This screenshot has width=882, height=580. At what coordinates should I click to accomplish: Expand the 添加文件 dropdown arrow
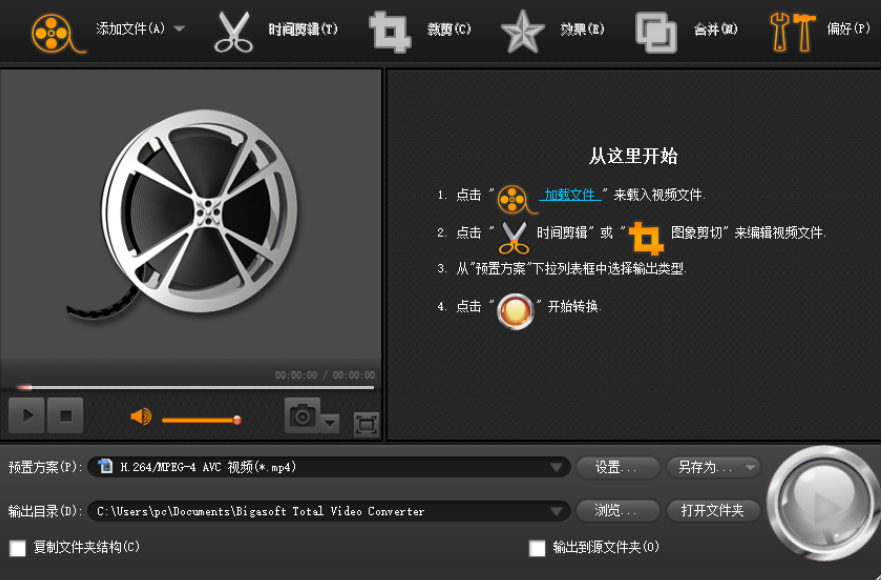click(180, 29)
